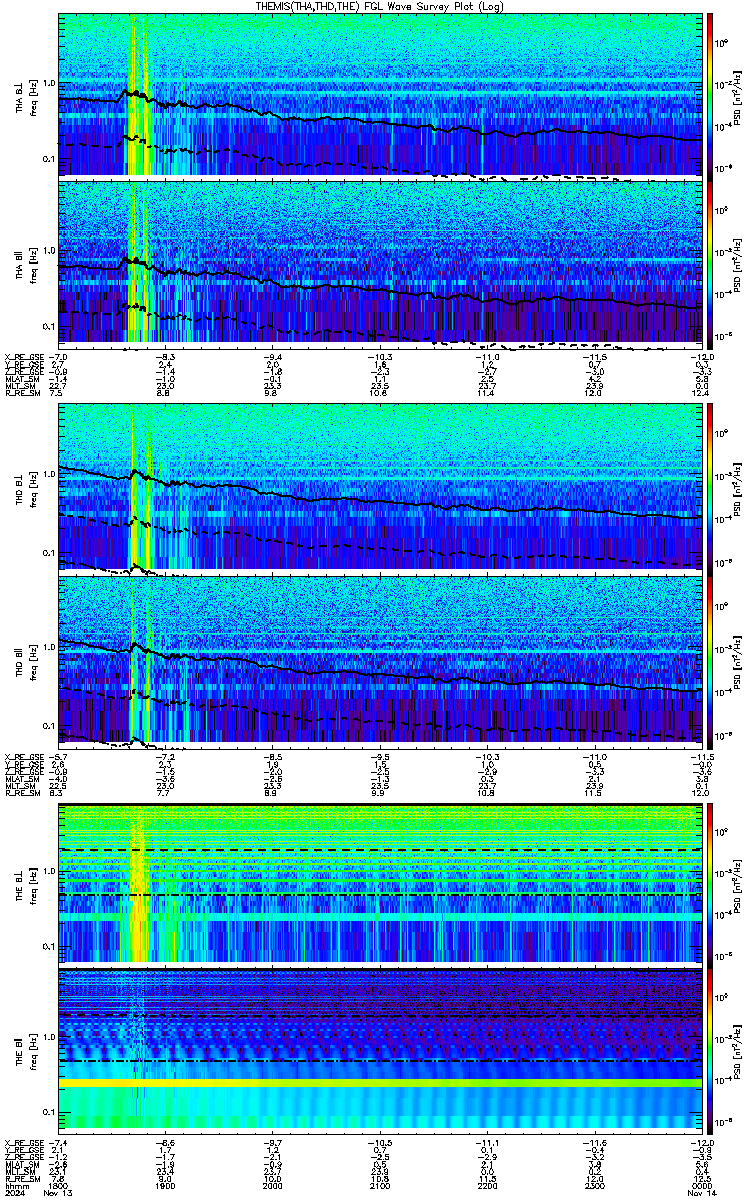750x1200 pixels.
Task: Click 'R_RE_SM' row label under the THA panels
Action: tap(22, 393)
